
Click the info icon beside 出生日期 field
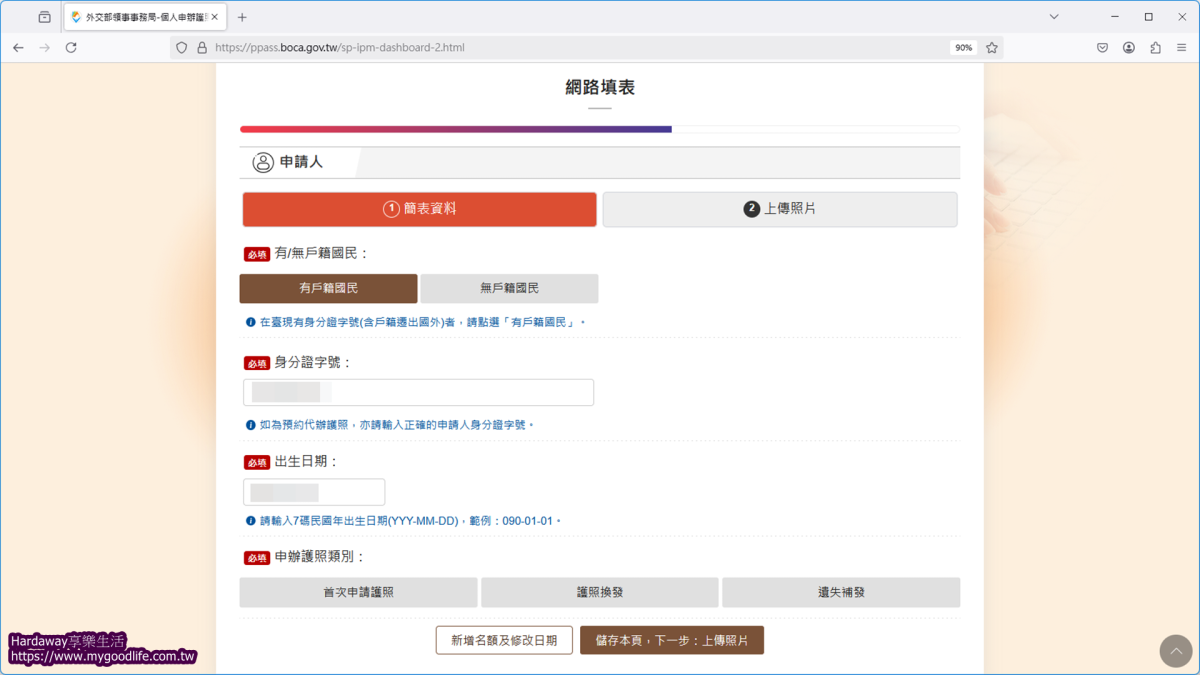(x=249, y=520)
